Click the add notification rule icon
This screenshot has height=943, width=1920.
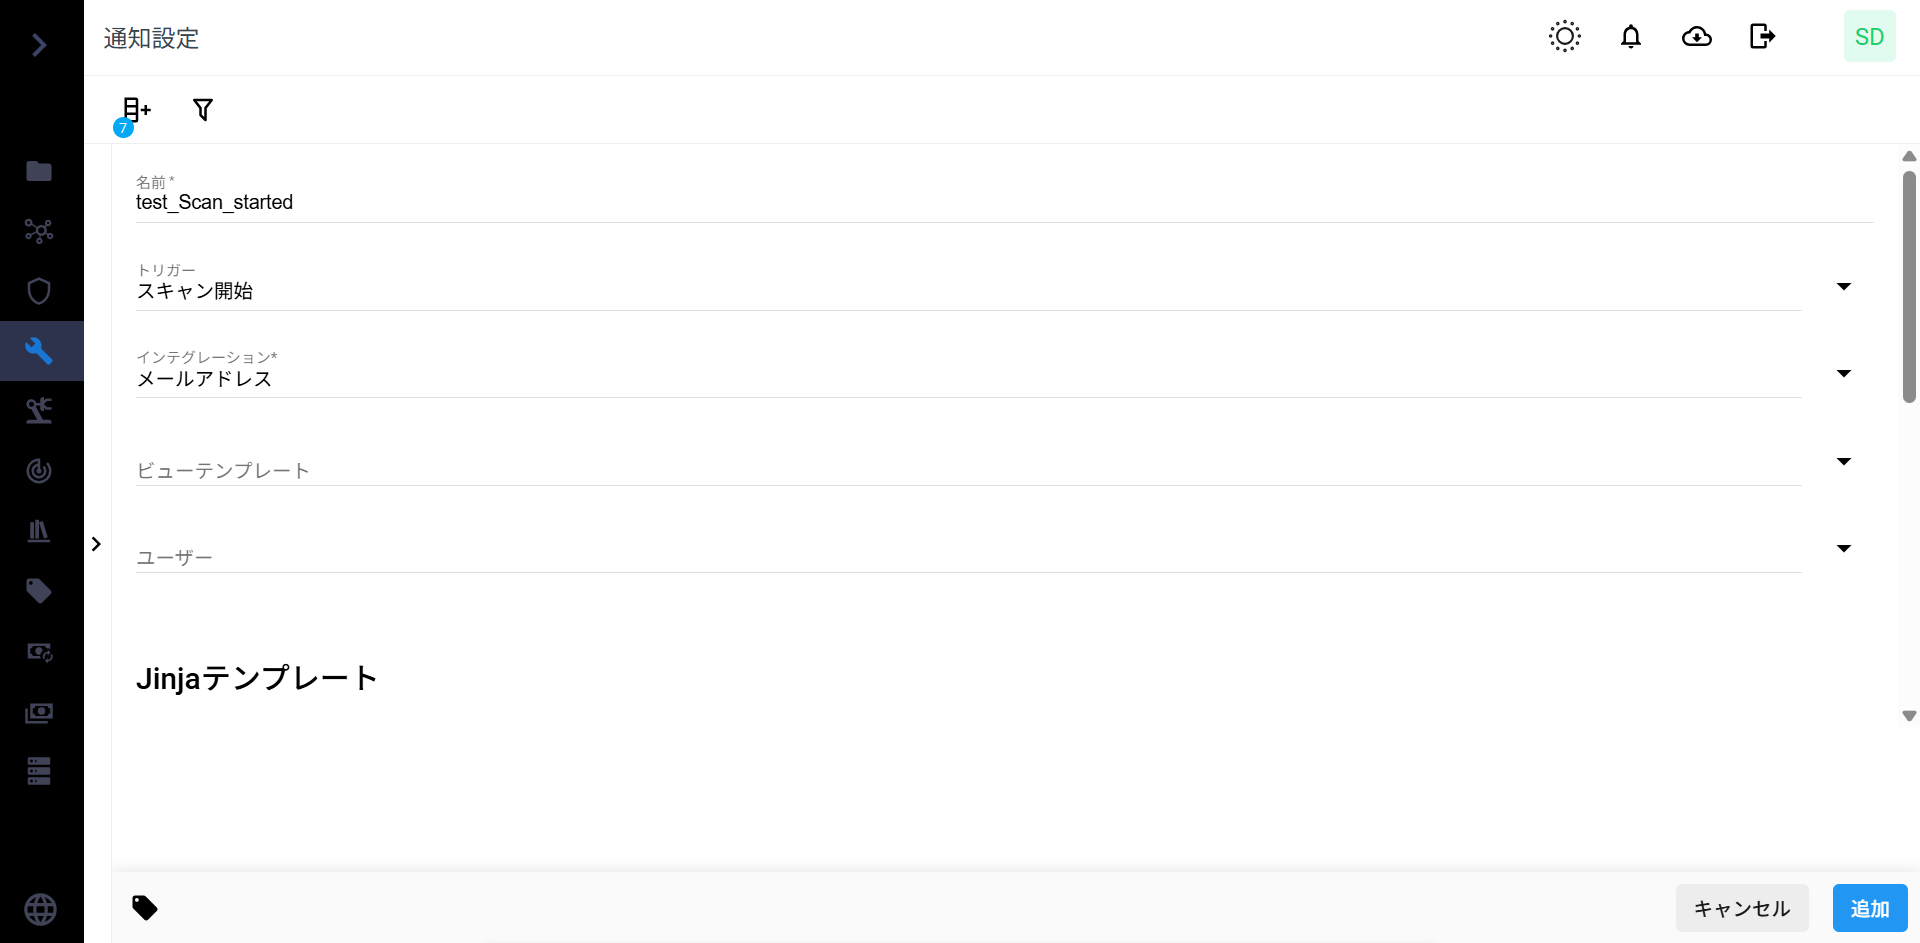(136, 110)
